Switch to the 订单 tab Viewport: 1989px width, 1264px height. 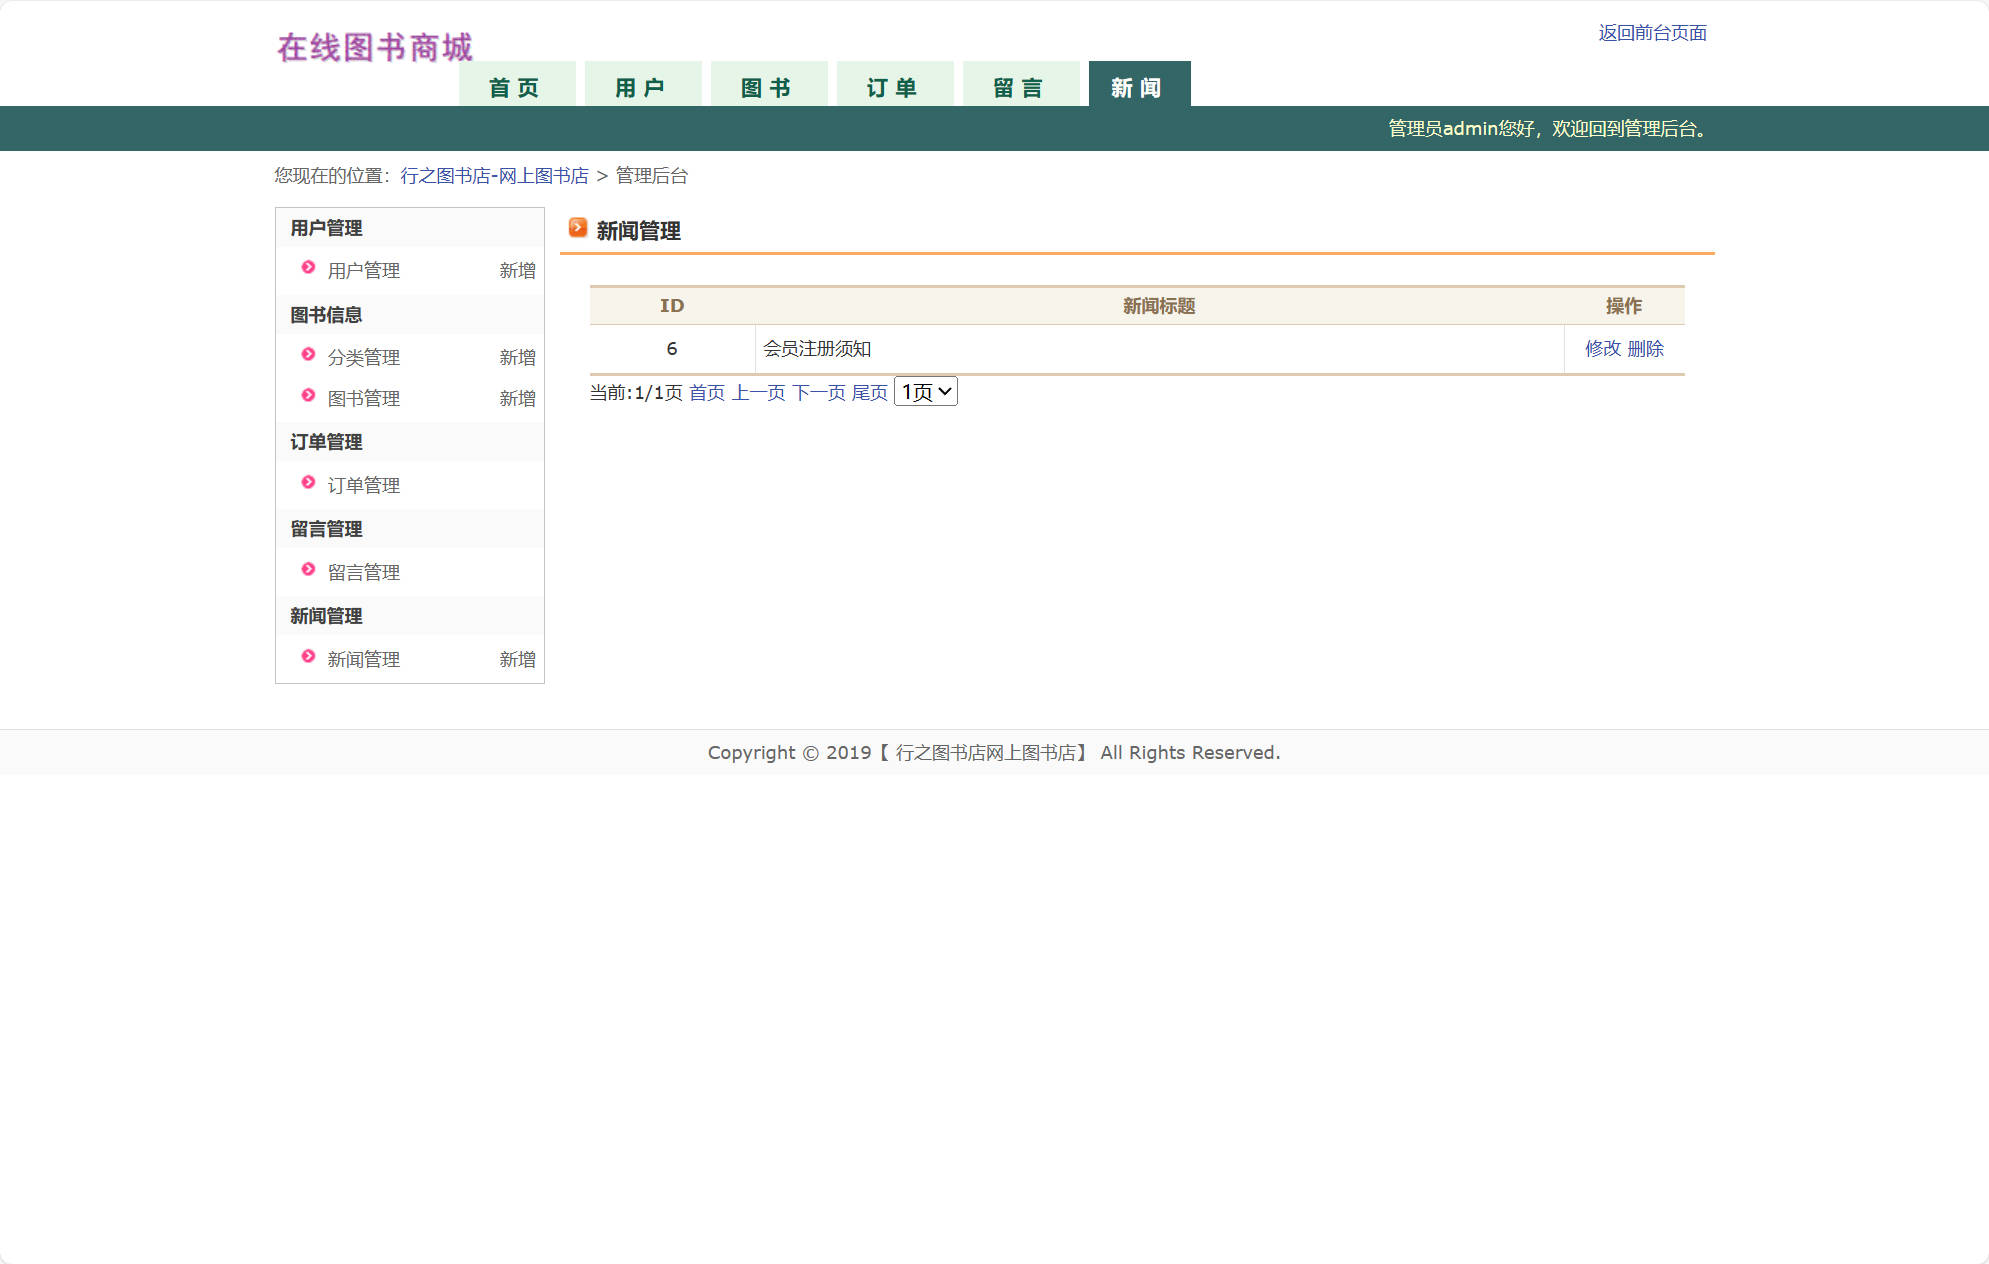(x=894, y=85)
